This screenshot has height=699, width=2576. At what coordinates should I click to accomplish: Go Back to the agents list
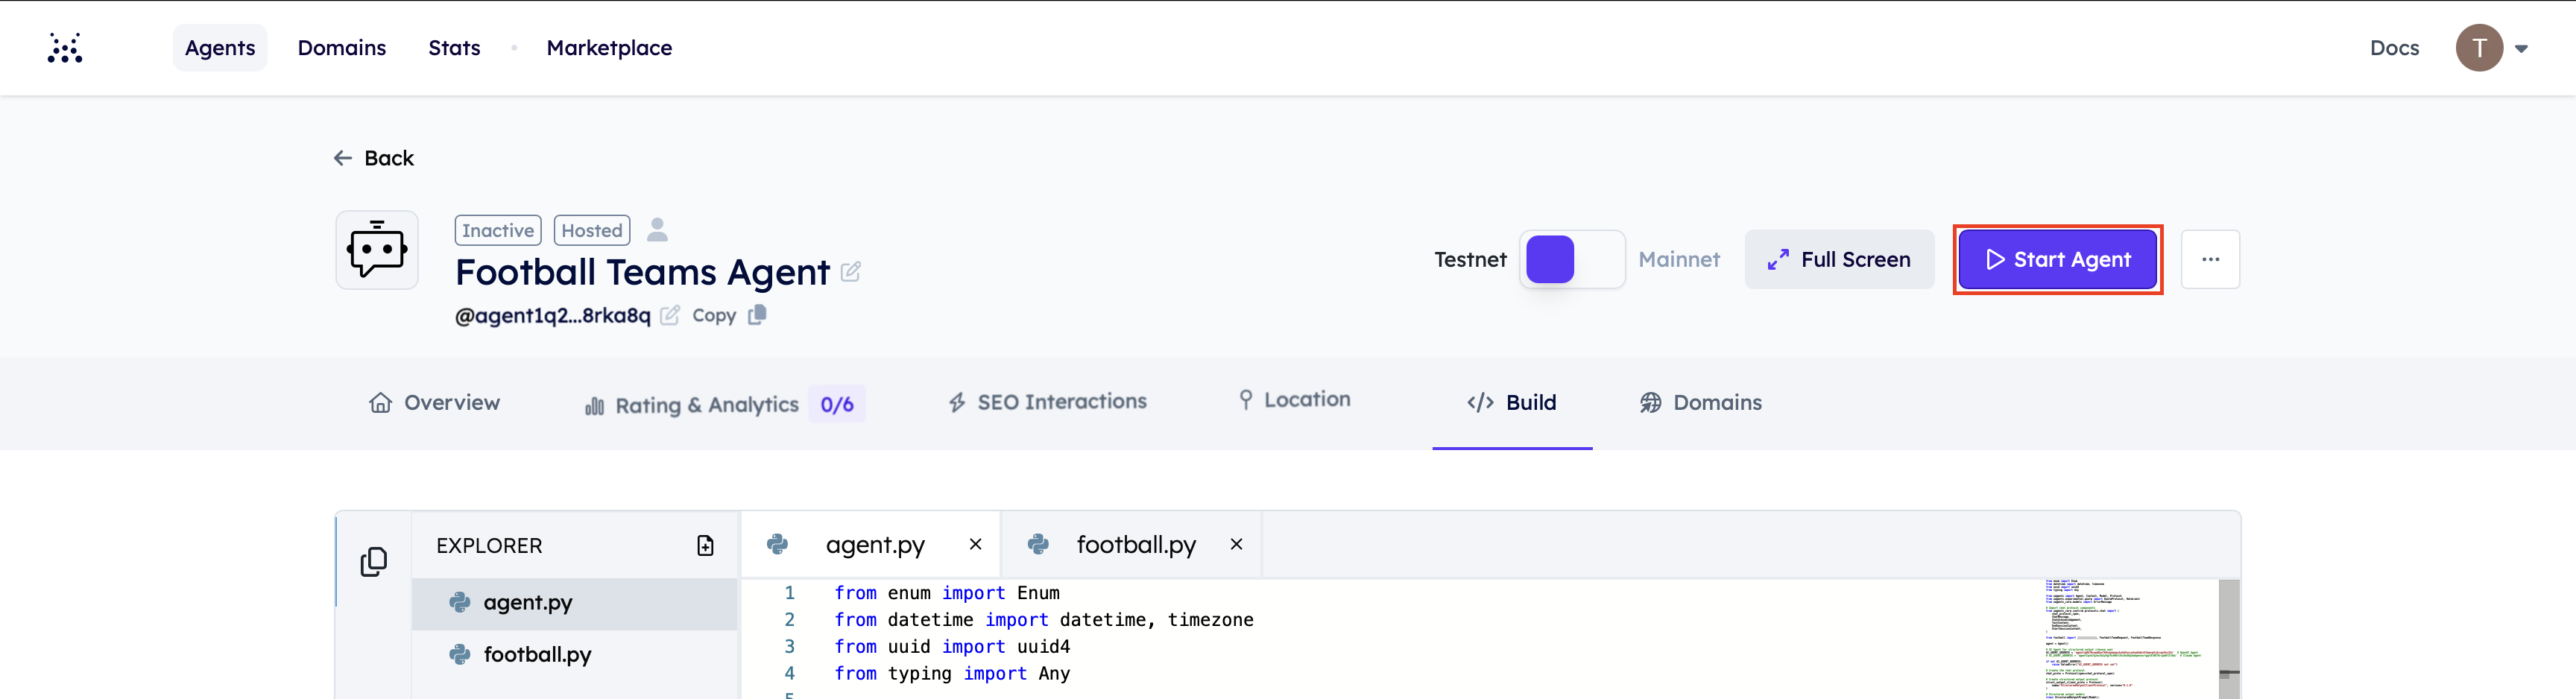[373, 158]
